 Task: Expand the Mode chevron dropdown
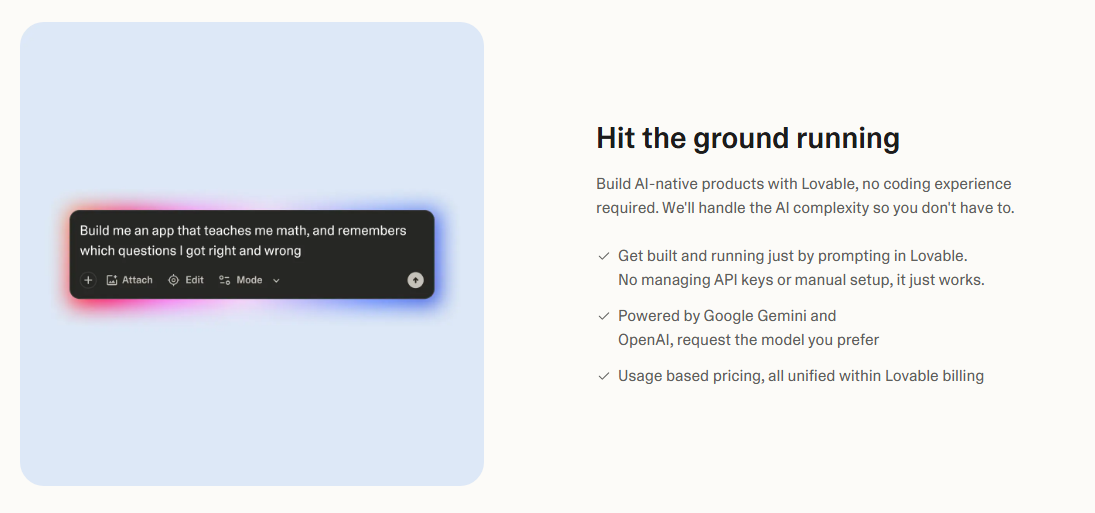pos(276,281)
